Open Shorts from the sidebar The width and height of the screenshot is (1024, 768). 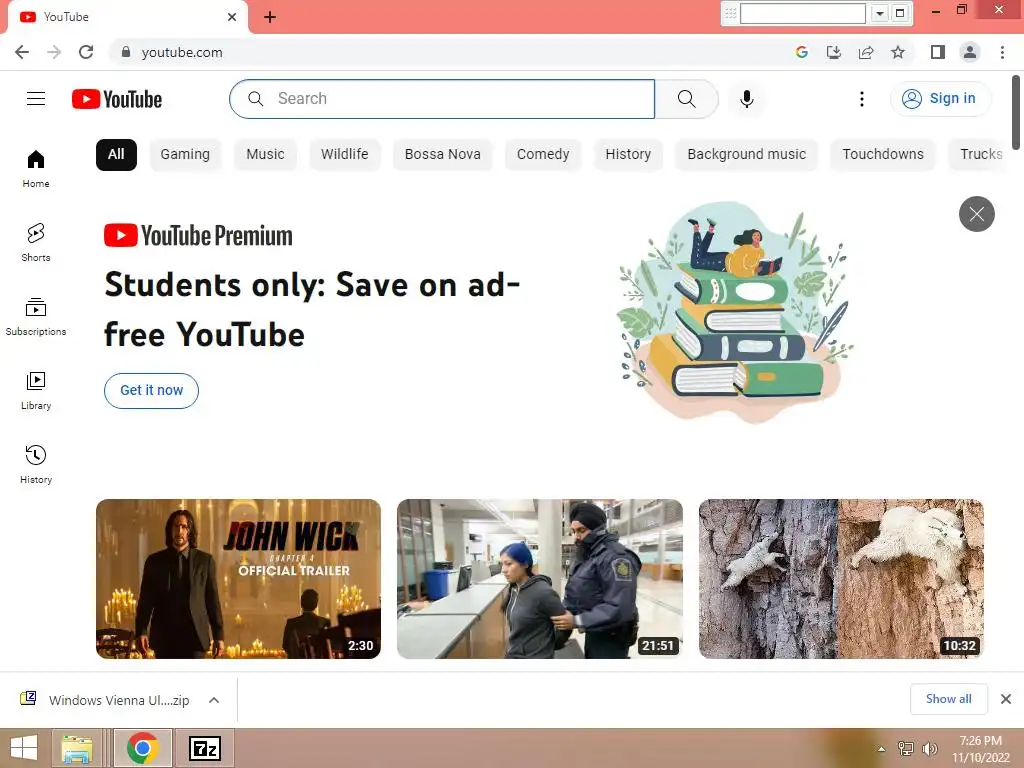click(36, 242)
